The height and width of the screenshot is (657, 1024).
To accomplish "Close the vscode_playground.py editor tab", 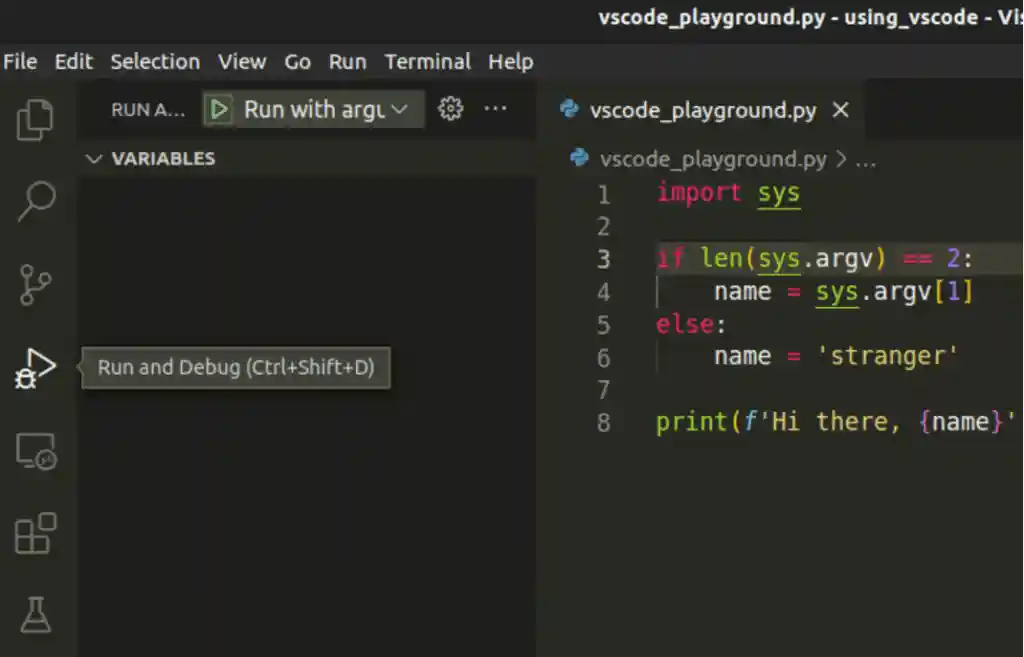I will [840, 110].
